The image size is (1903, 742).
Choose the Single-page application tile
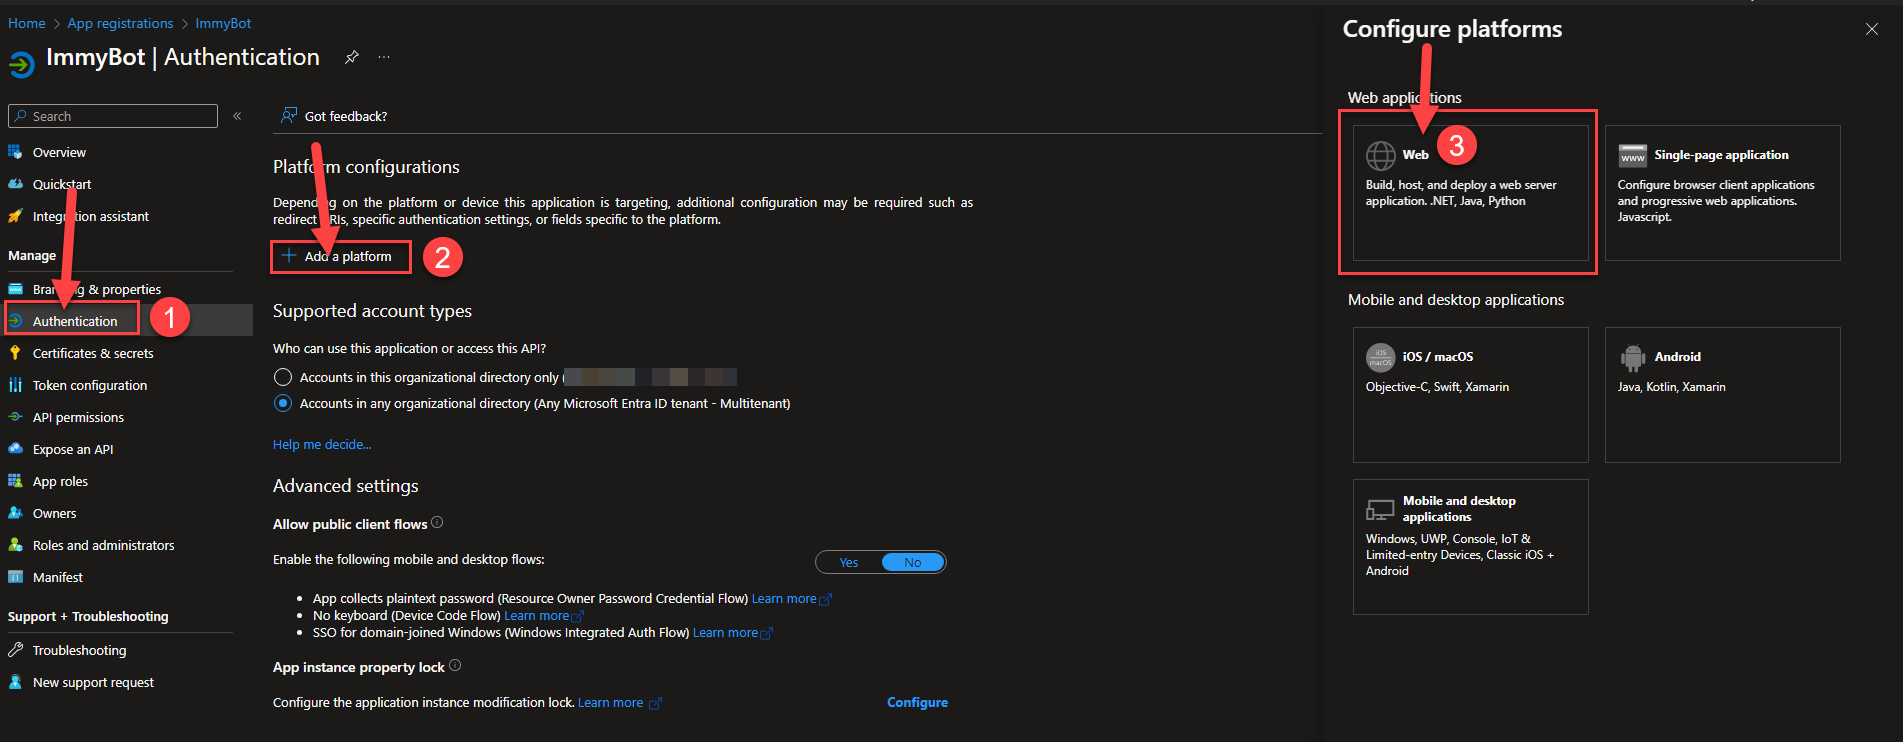click(1722, 192)
